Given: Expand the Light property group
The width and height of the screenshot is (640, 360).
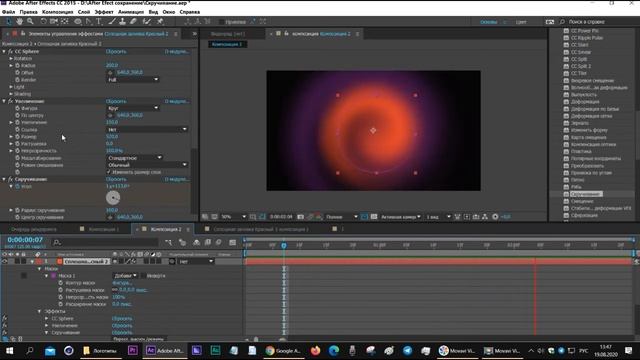Looking at the screenshot, I should tap(11, 87).
